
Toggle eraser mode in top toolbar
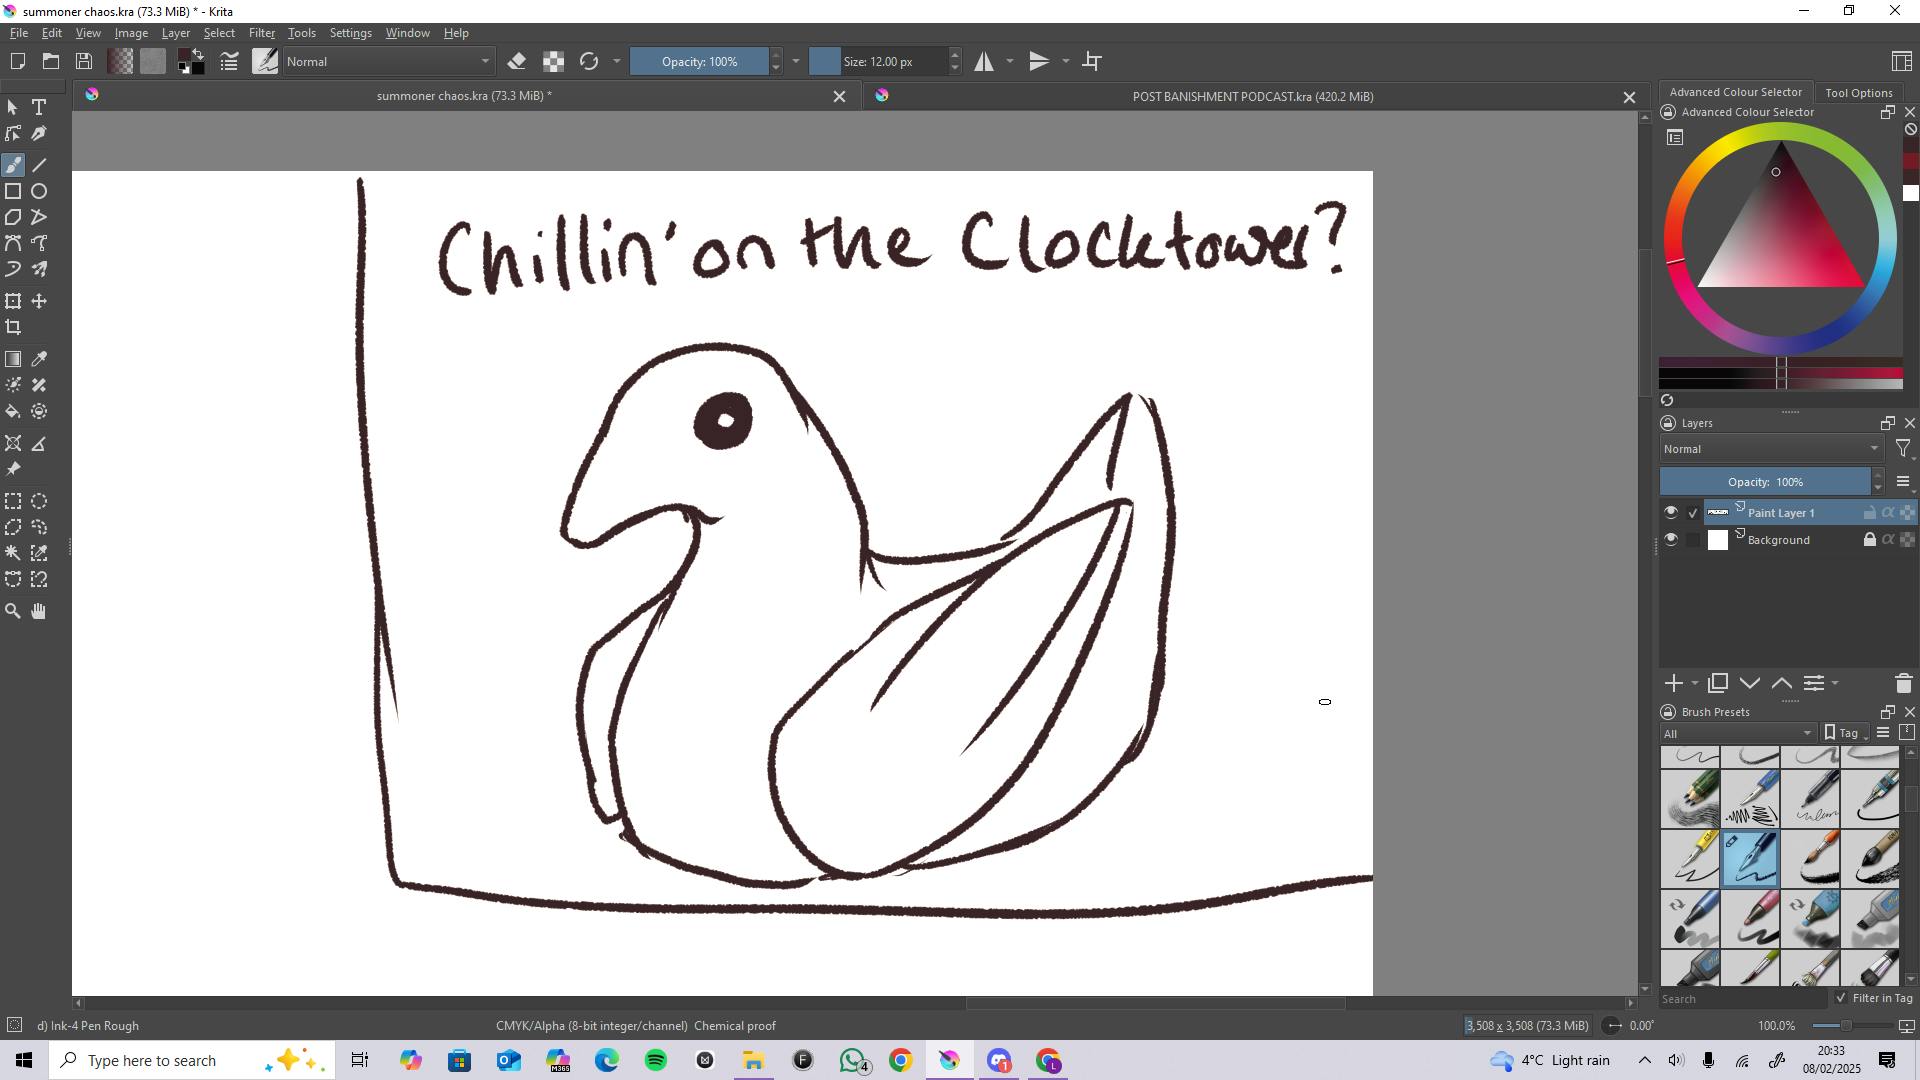517,62
